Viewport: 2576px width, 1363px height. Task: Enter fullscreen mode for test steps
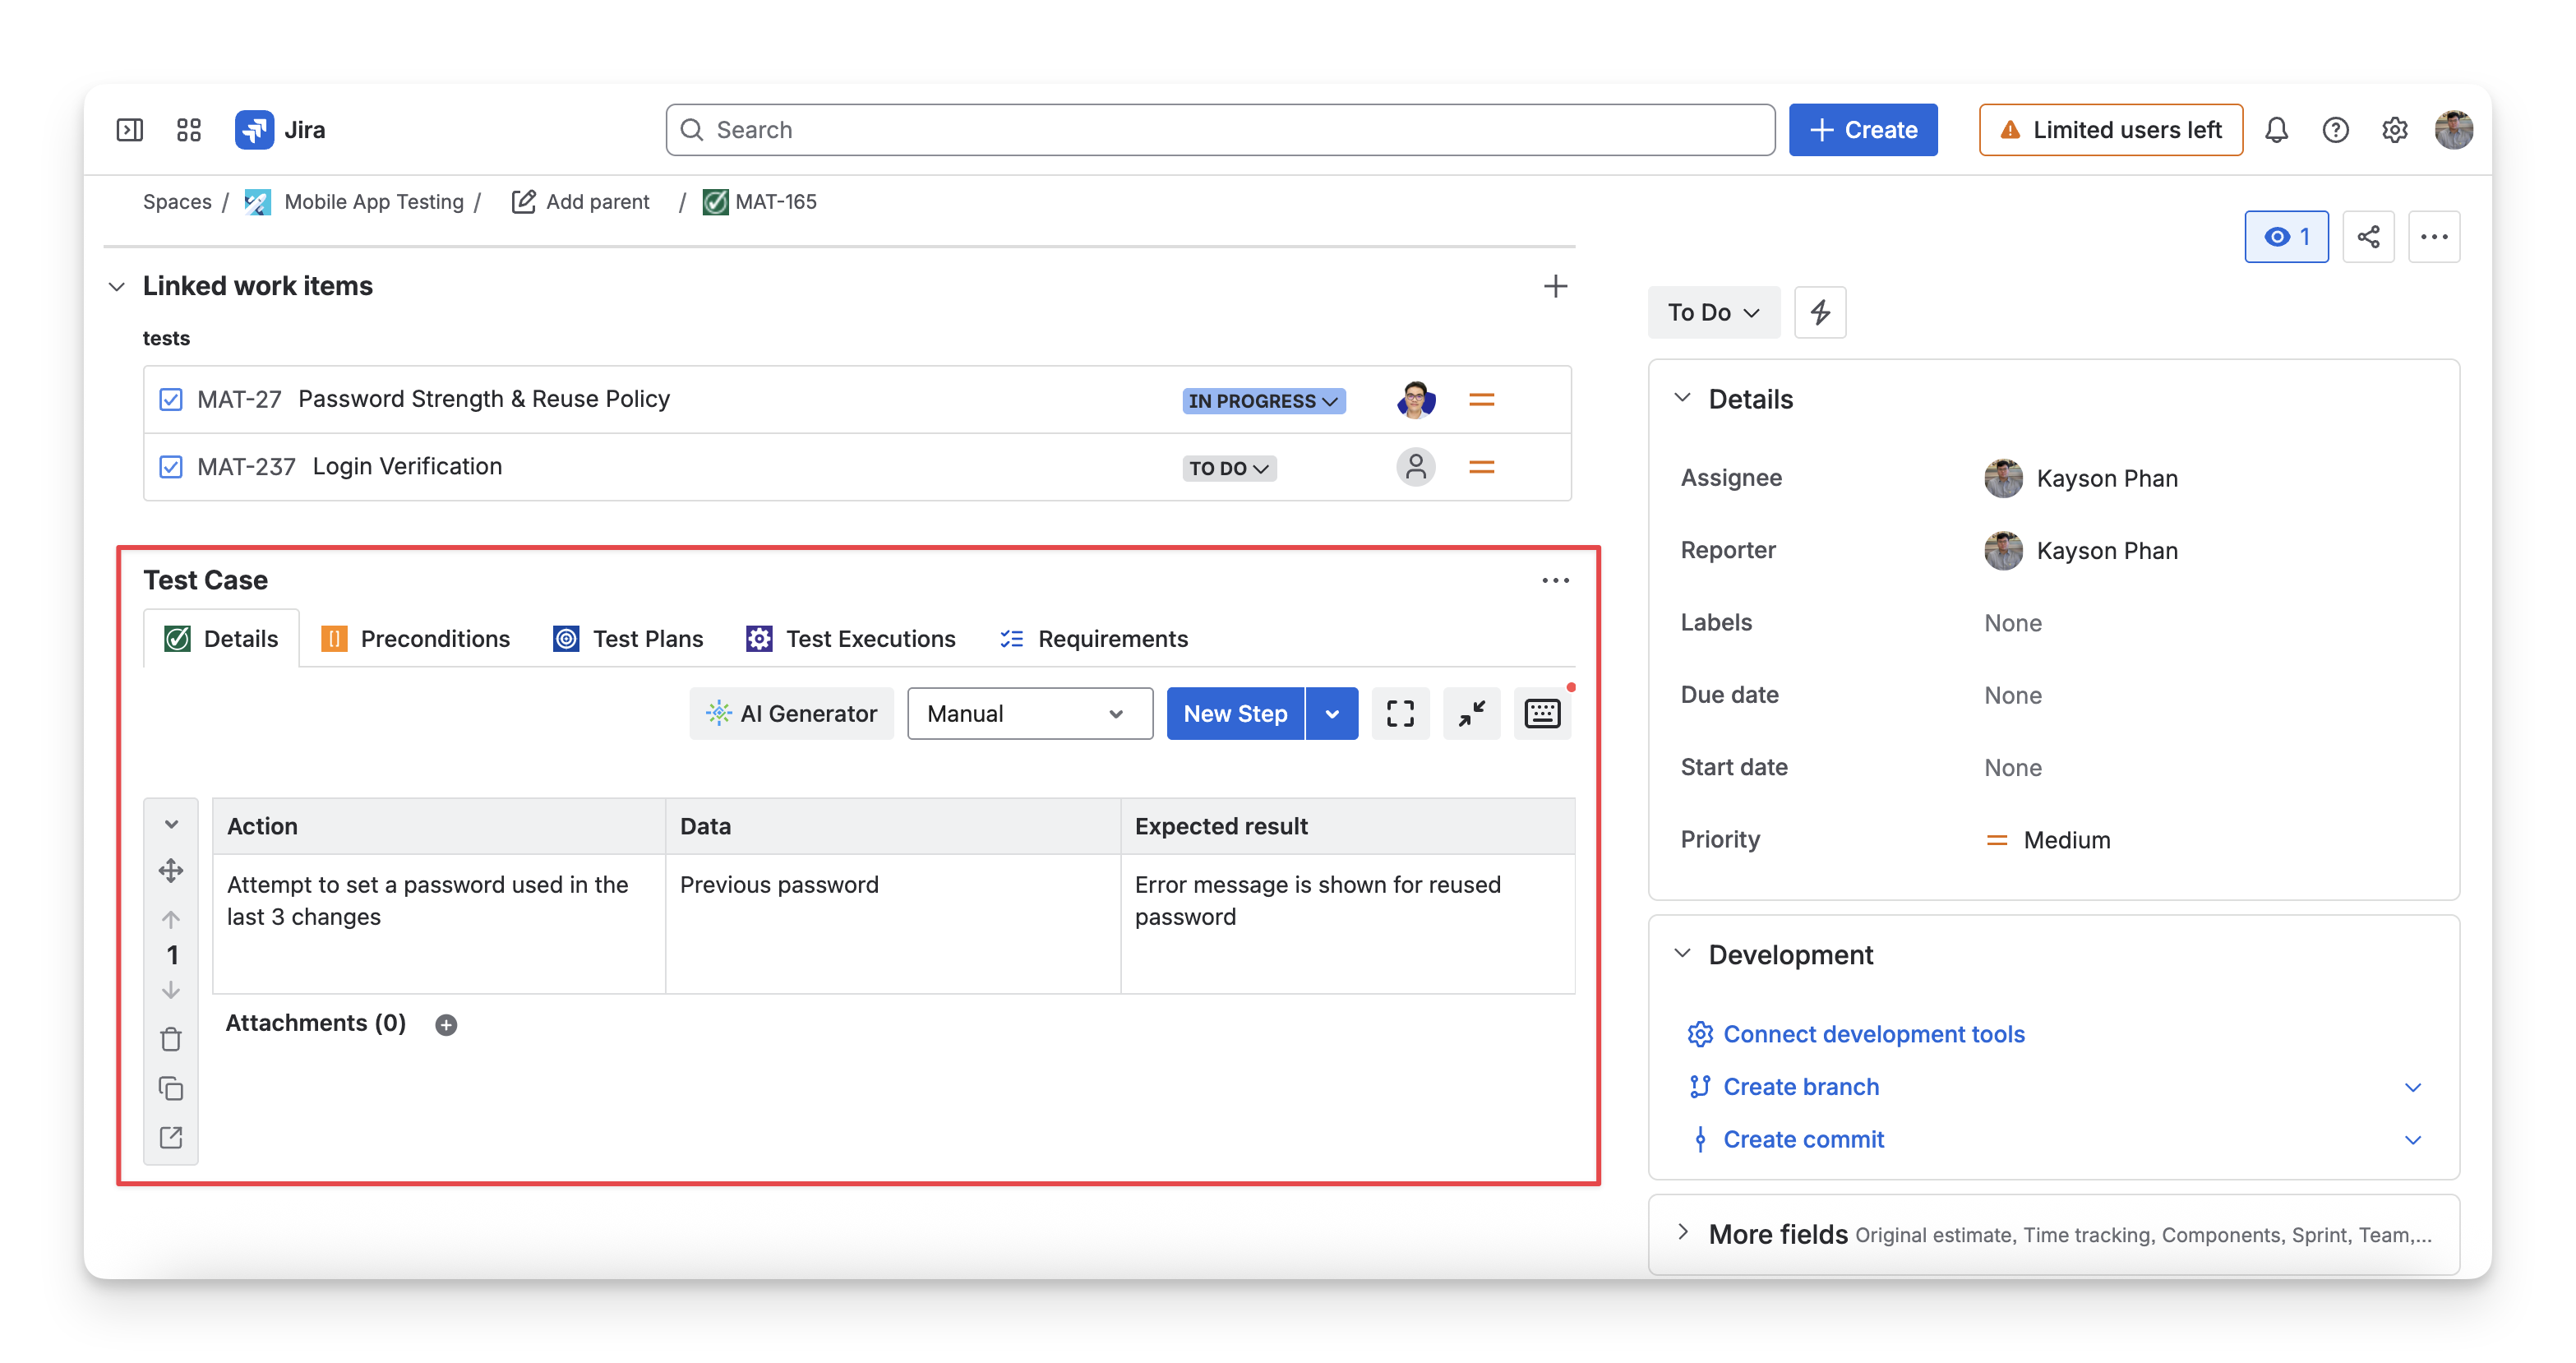(1400, 714)
